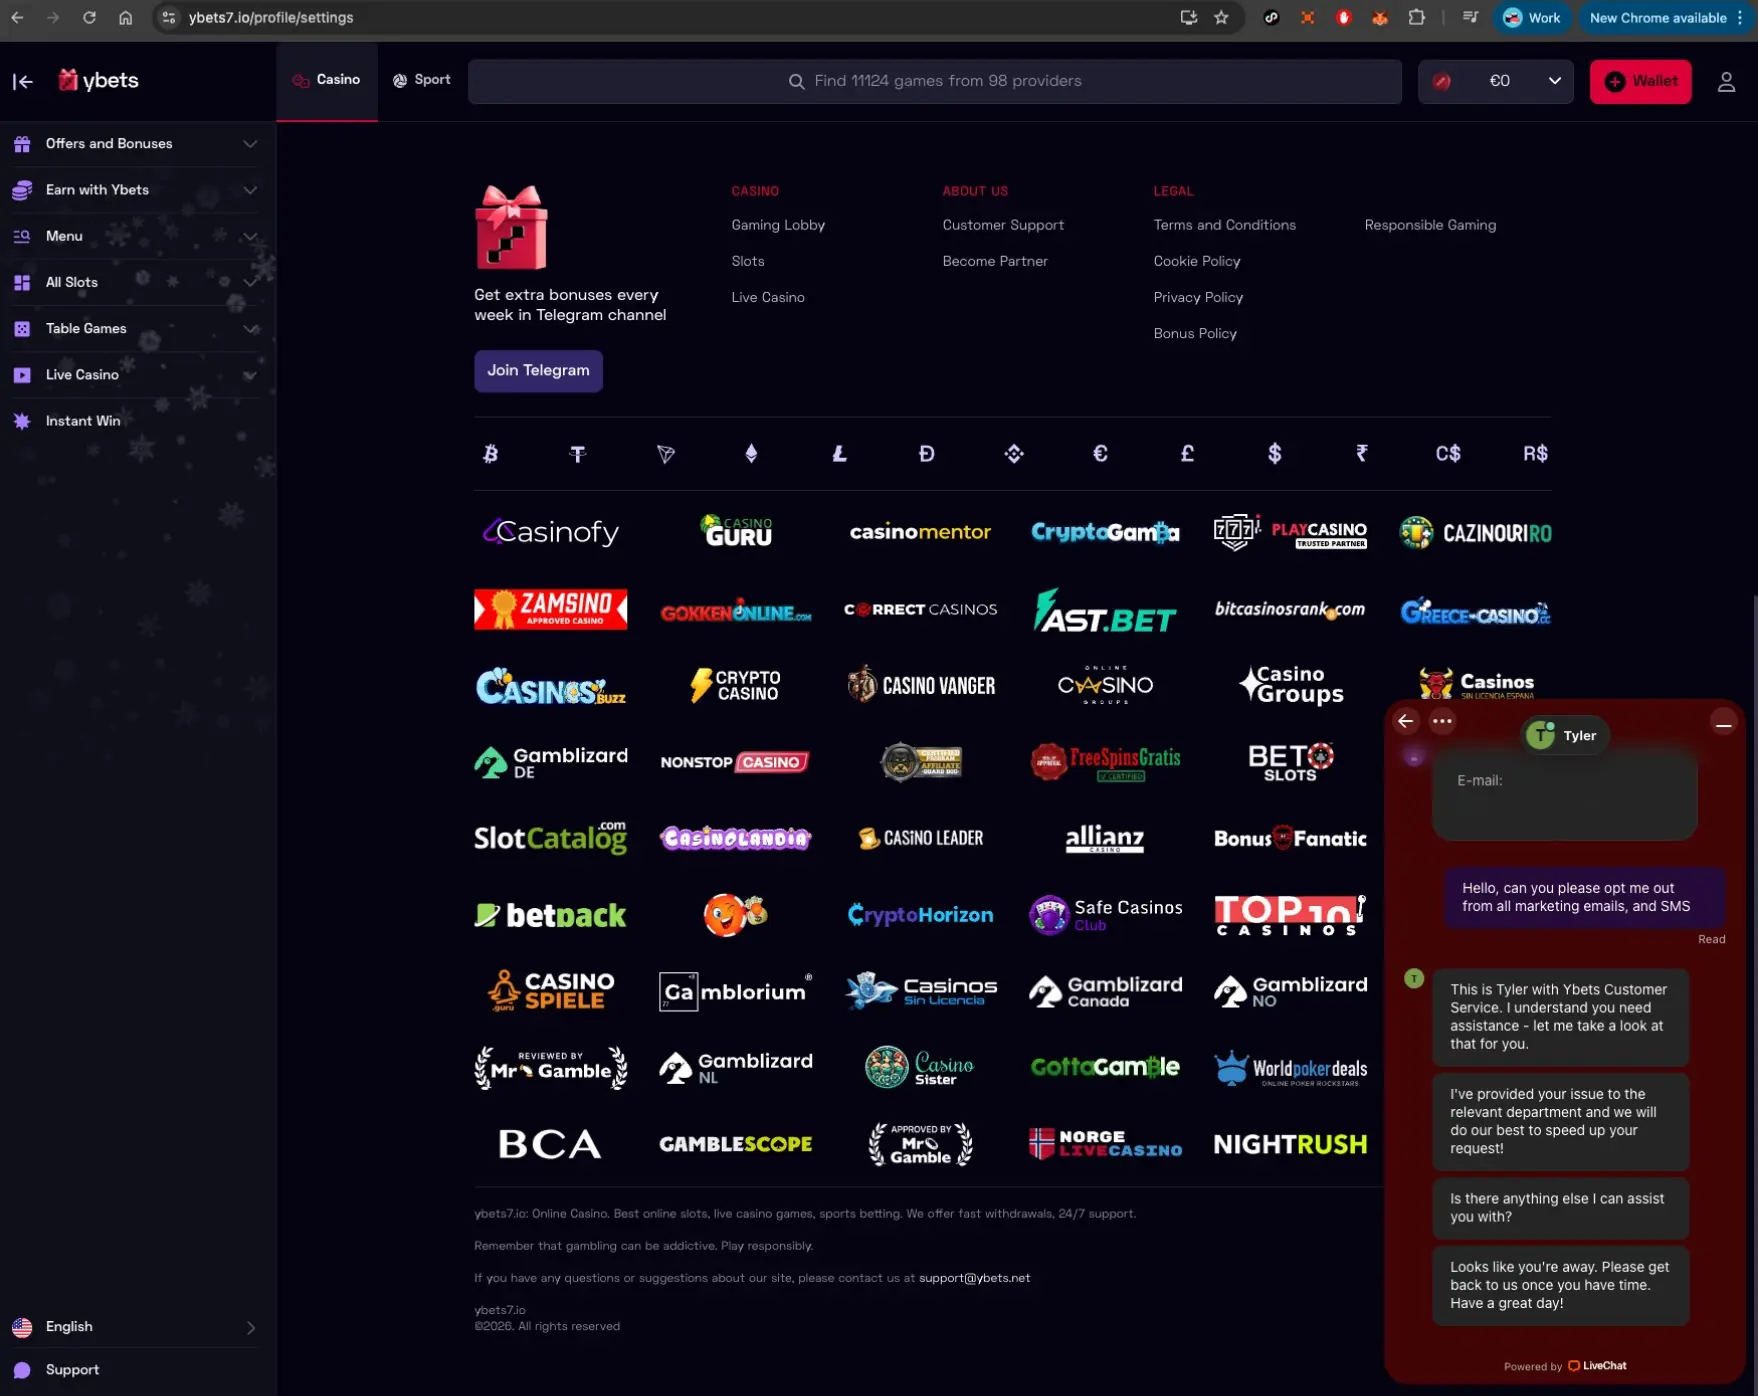Click the Tether currency icon
This screenshot has width=1758, height=1396.
point(577,454)
